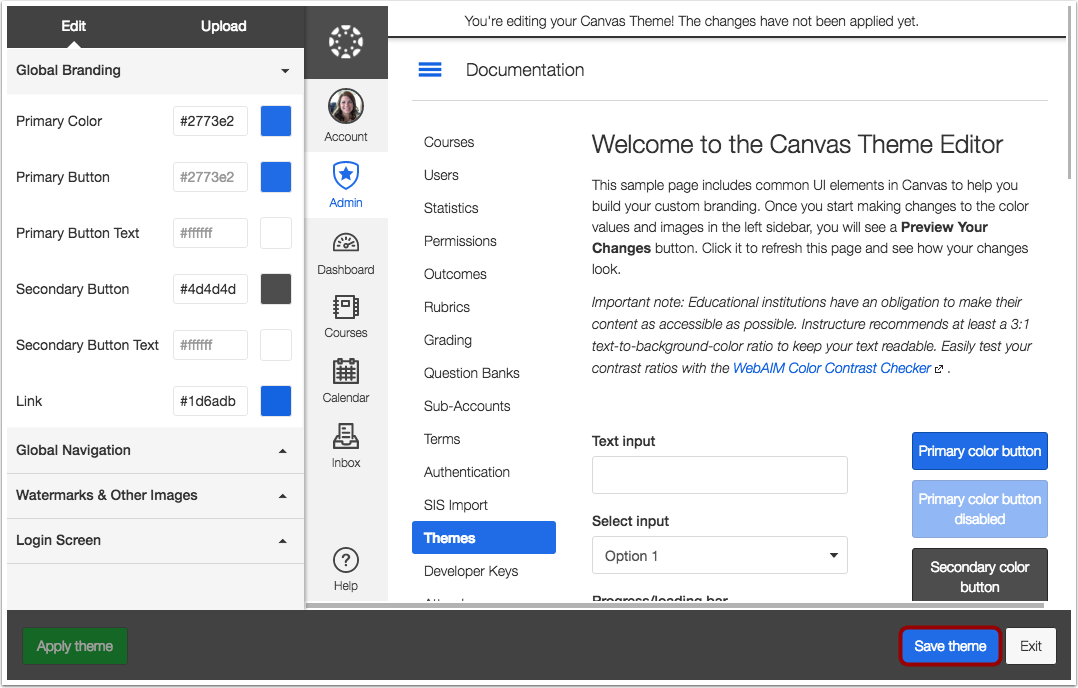This screenshot has height=688, width=1078.
Task: Select Themes in the admin menu
Action: click(x=484, y=537)
